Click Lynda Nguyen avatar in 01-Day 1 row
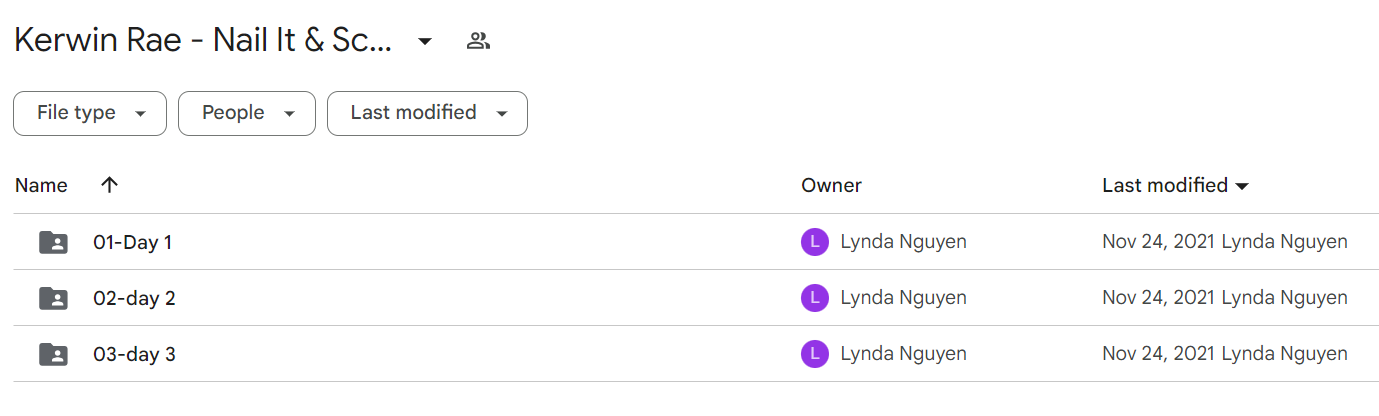The height and width of the screenshot is (416, 1379). click(x=815, y=242)
